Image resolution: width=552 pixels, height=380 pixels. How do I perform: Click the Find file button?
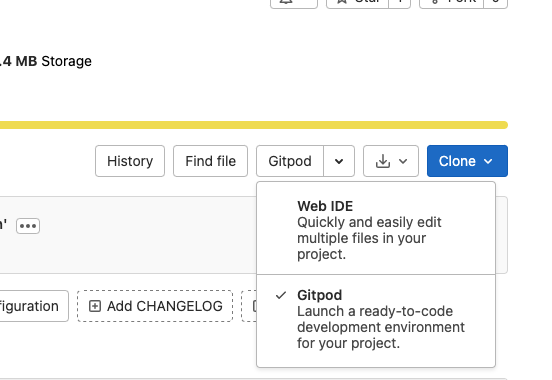point(211,161)
